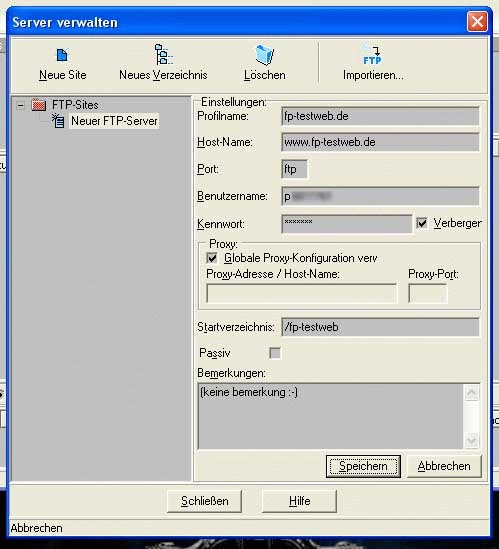Enable the Passiv checkbox
Image resolution: width=499 pixels, height=549 pixels.
pyautogui.click(x=275, y=353)
